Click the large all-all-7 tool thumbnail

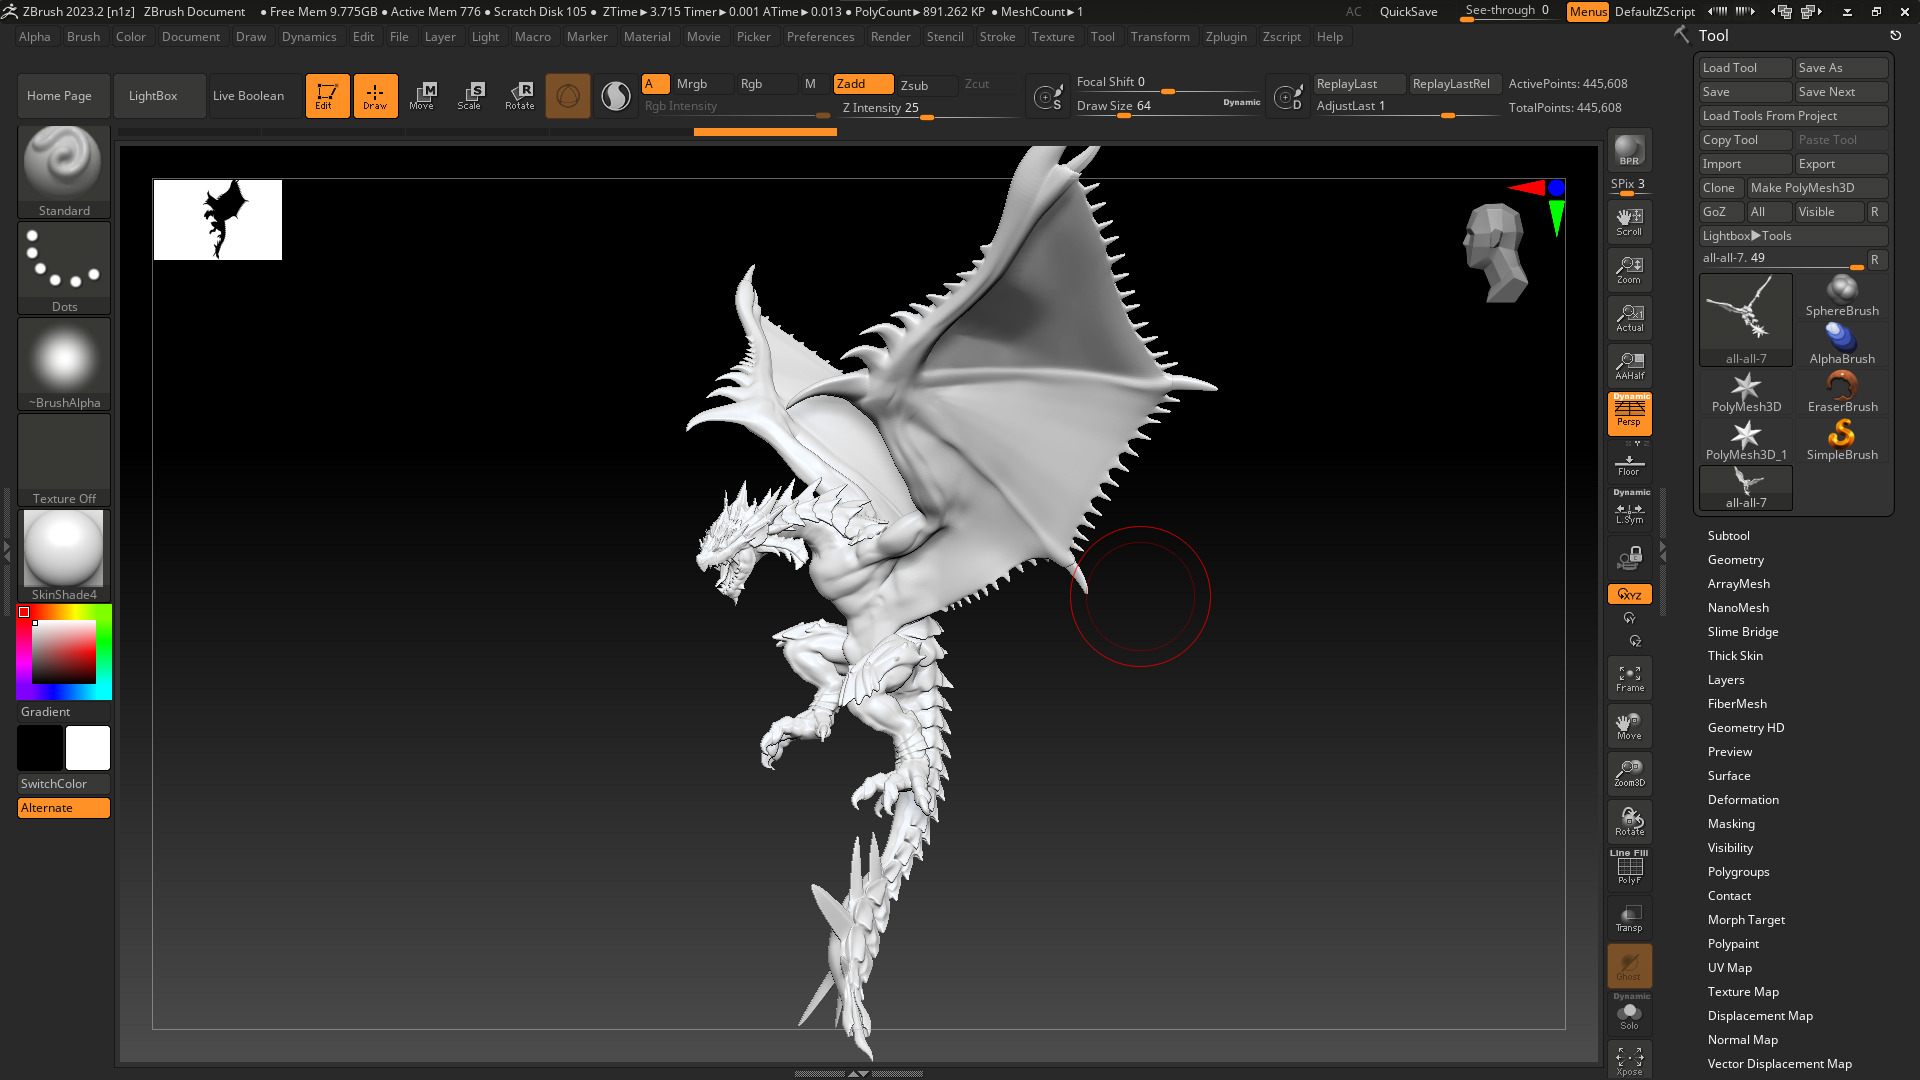[x=1746, y=320]
